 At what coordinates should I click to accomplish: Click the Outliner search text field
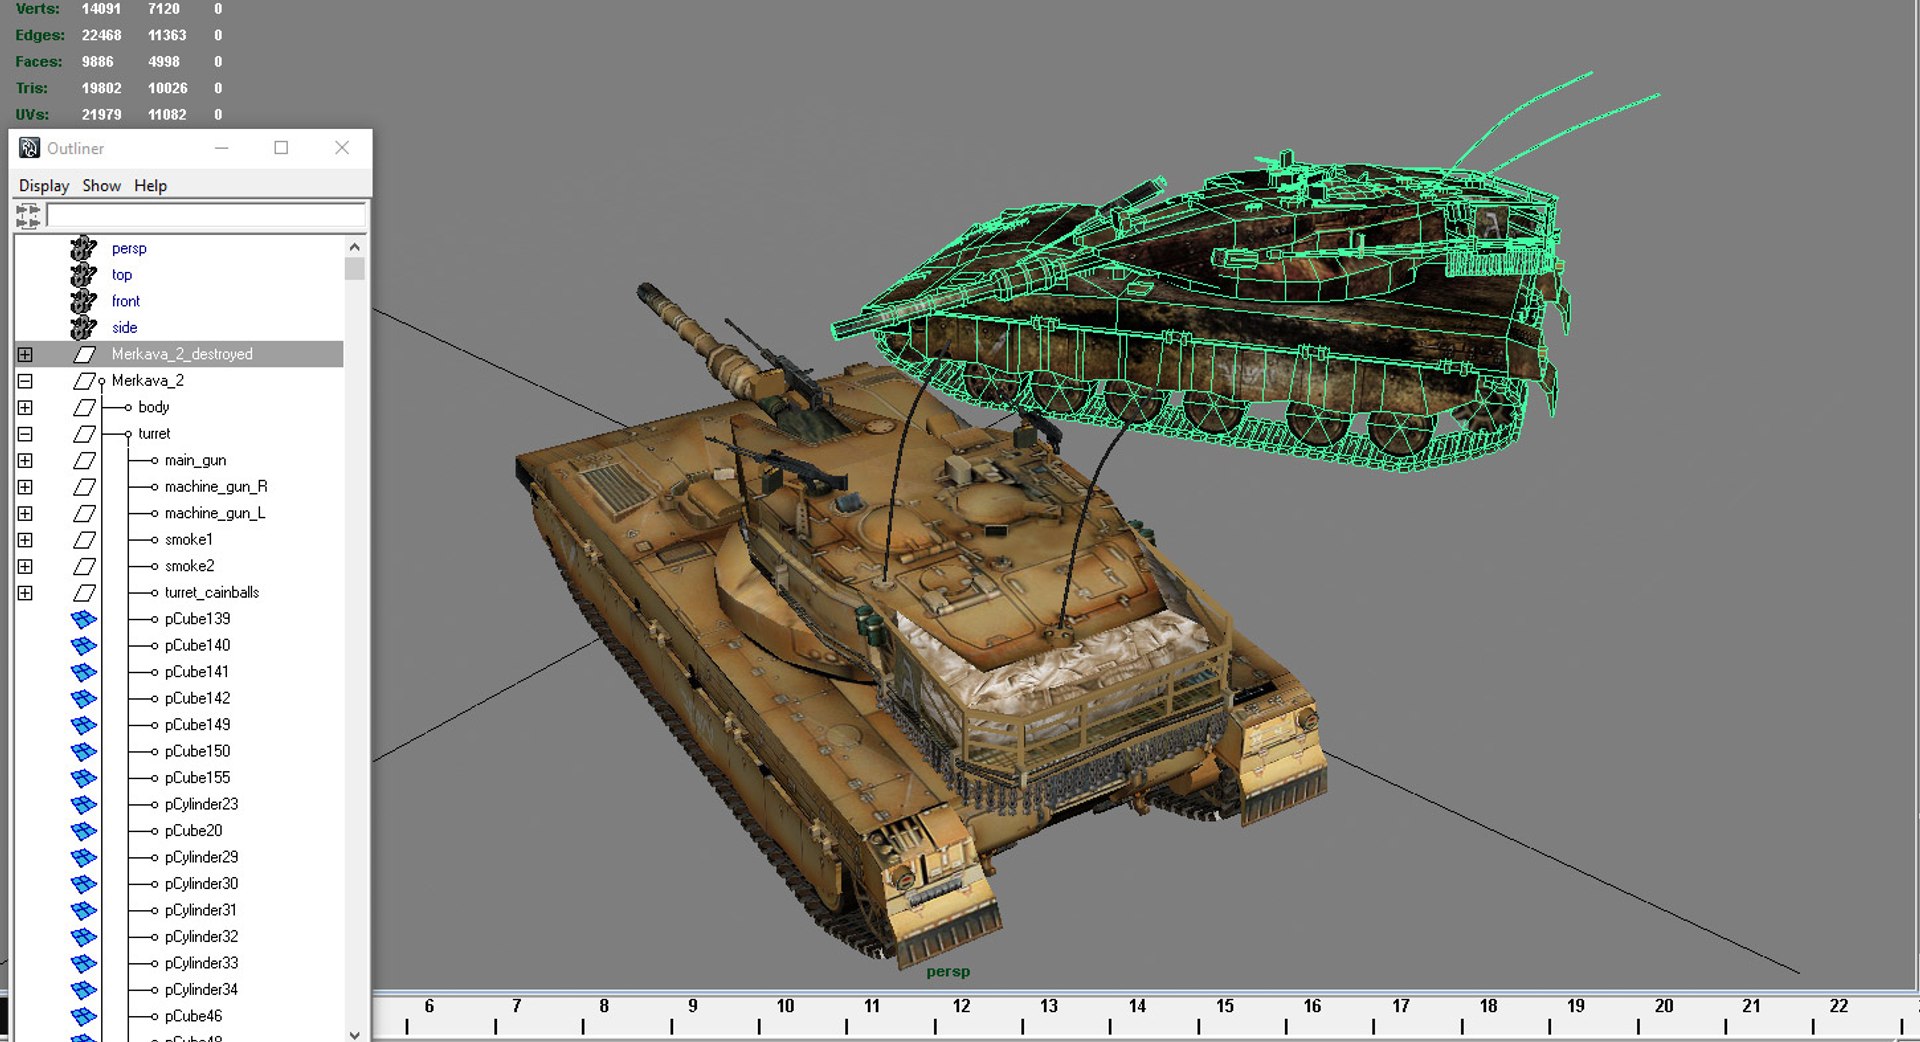[x=206, y=215]
